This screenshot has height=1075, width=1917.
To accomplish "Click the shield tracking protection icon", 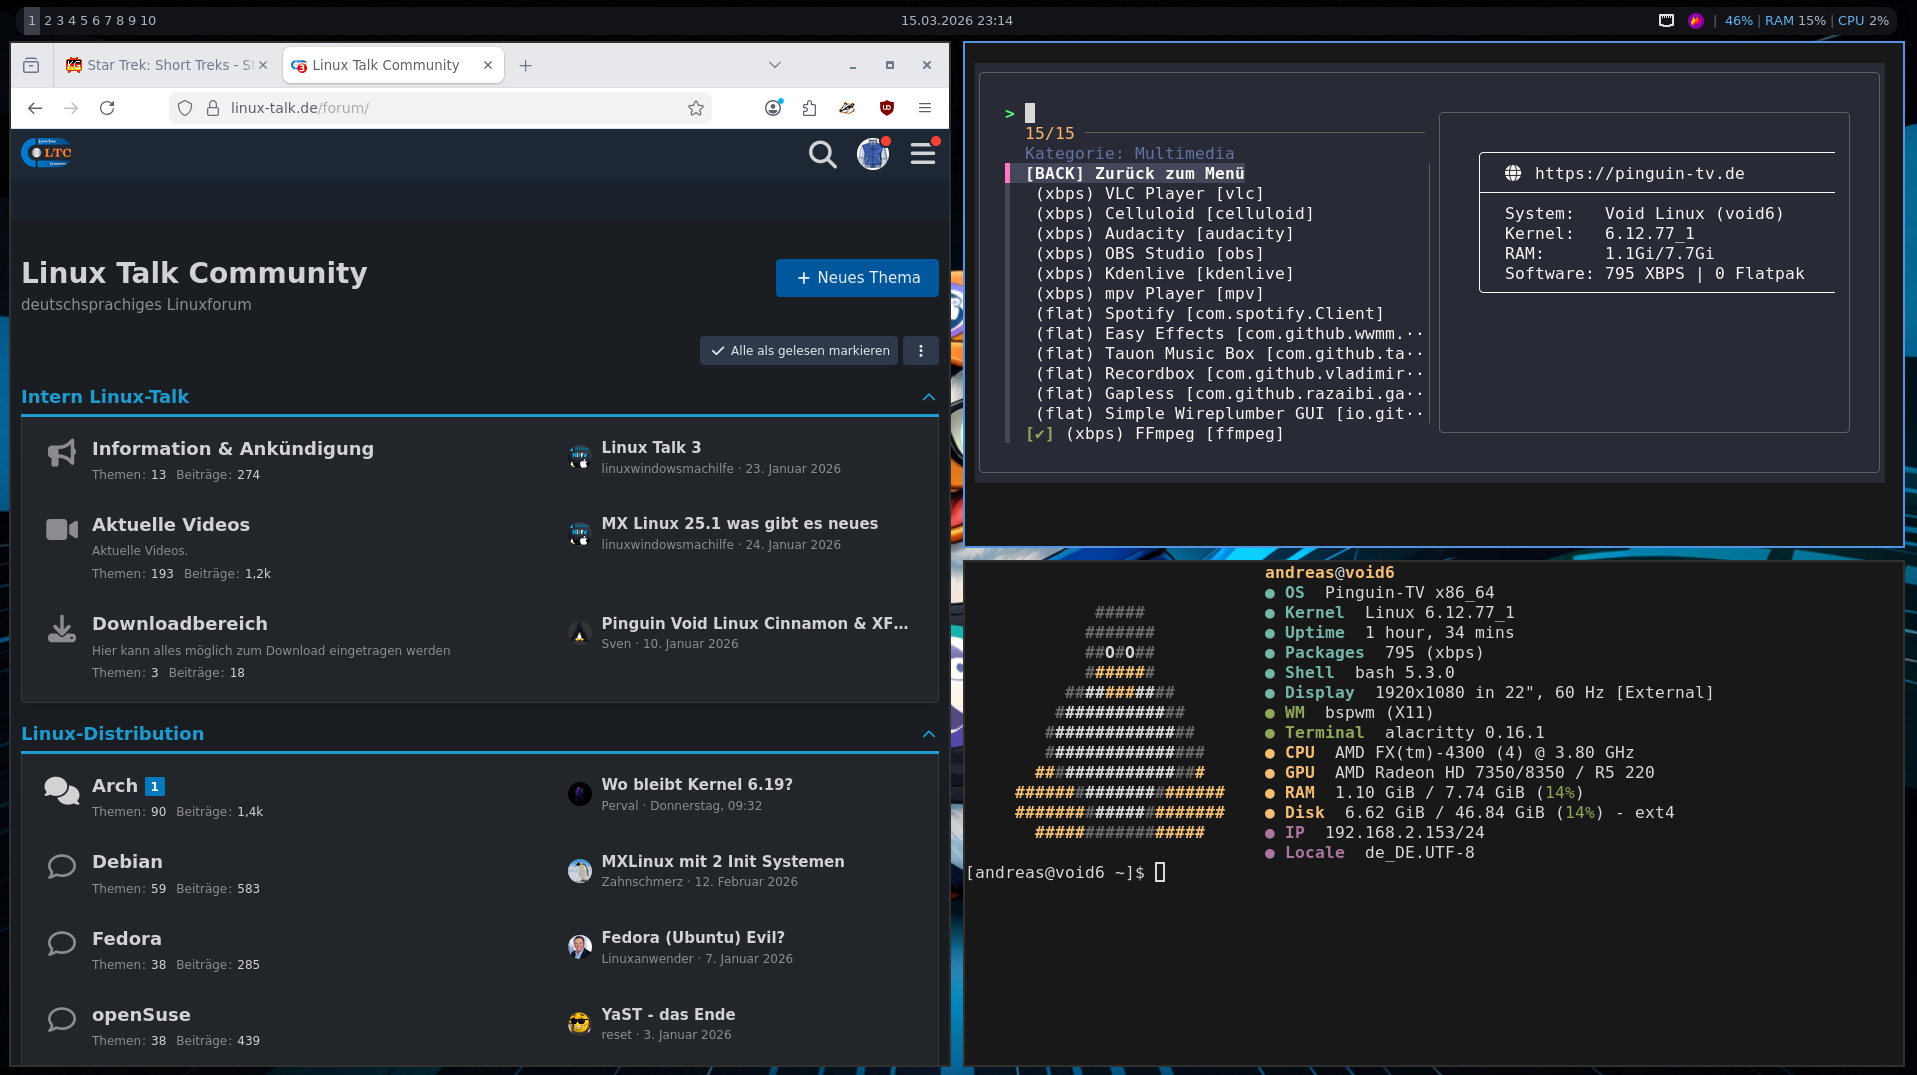I will click(185, 108).
